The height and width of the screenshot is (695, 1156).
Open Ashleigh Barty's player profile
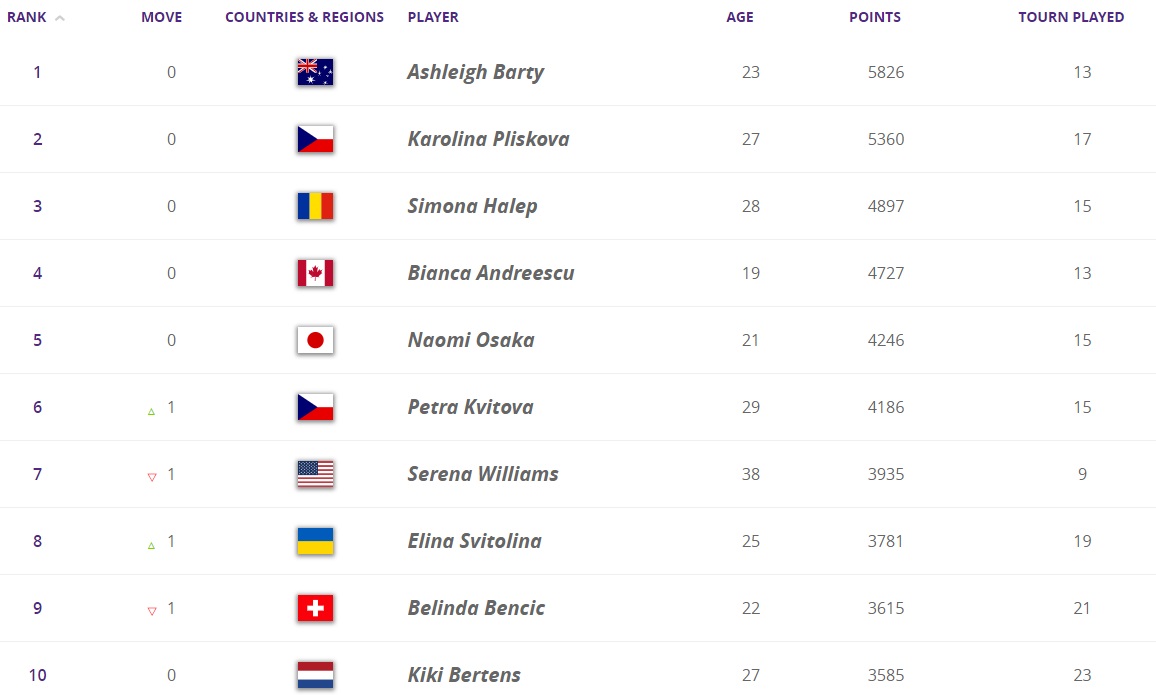[475, 72]
